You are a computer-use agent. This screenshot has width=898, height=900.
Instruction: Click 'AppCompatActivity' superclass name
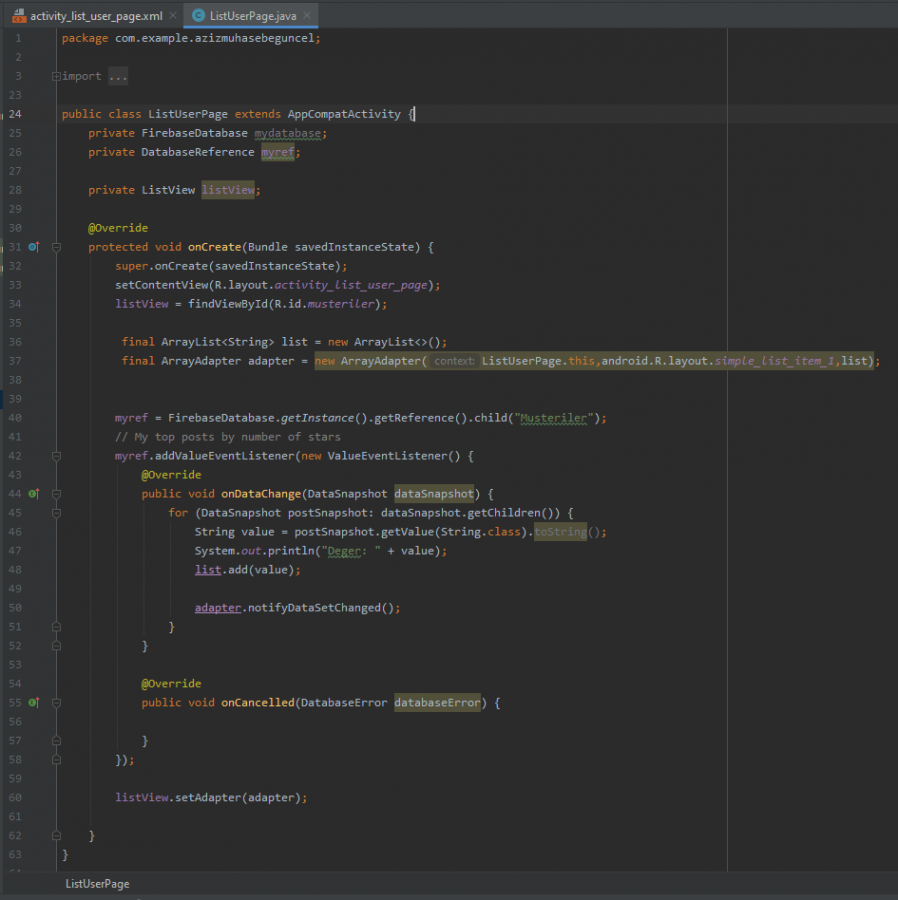coord(344,114)
